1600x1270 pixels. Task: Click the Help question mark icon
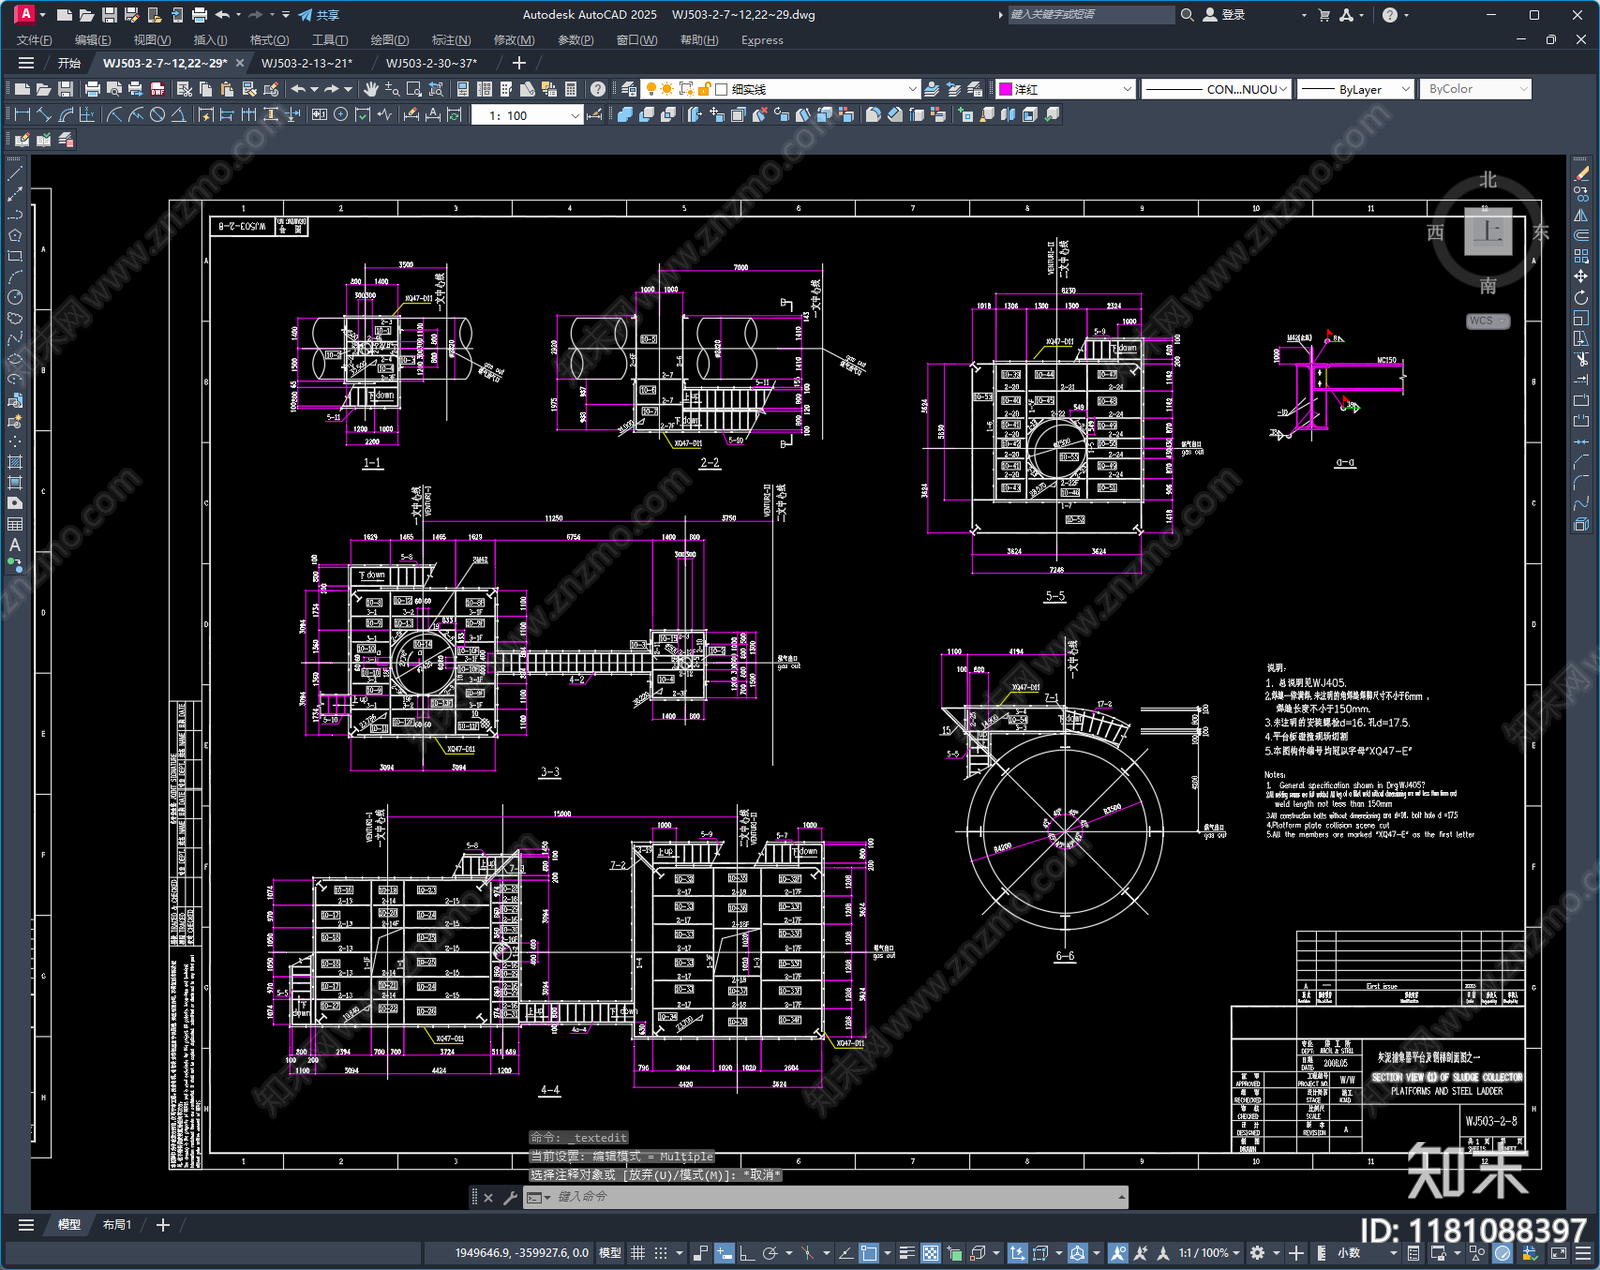(597, 90)
